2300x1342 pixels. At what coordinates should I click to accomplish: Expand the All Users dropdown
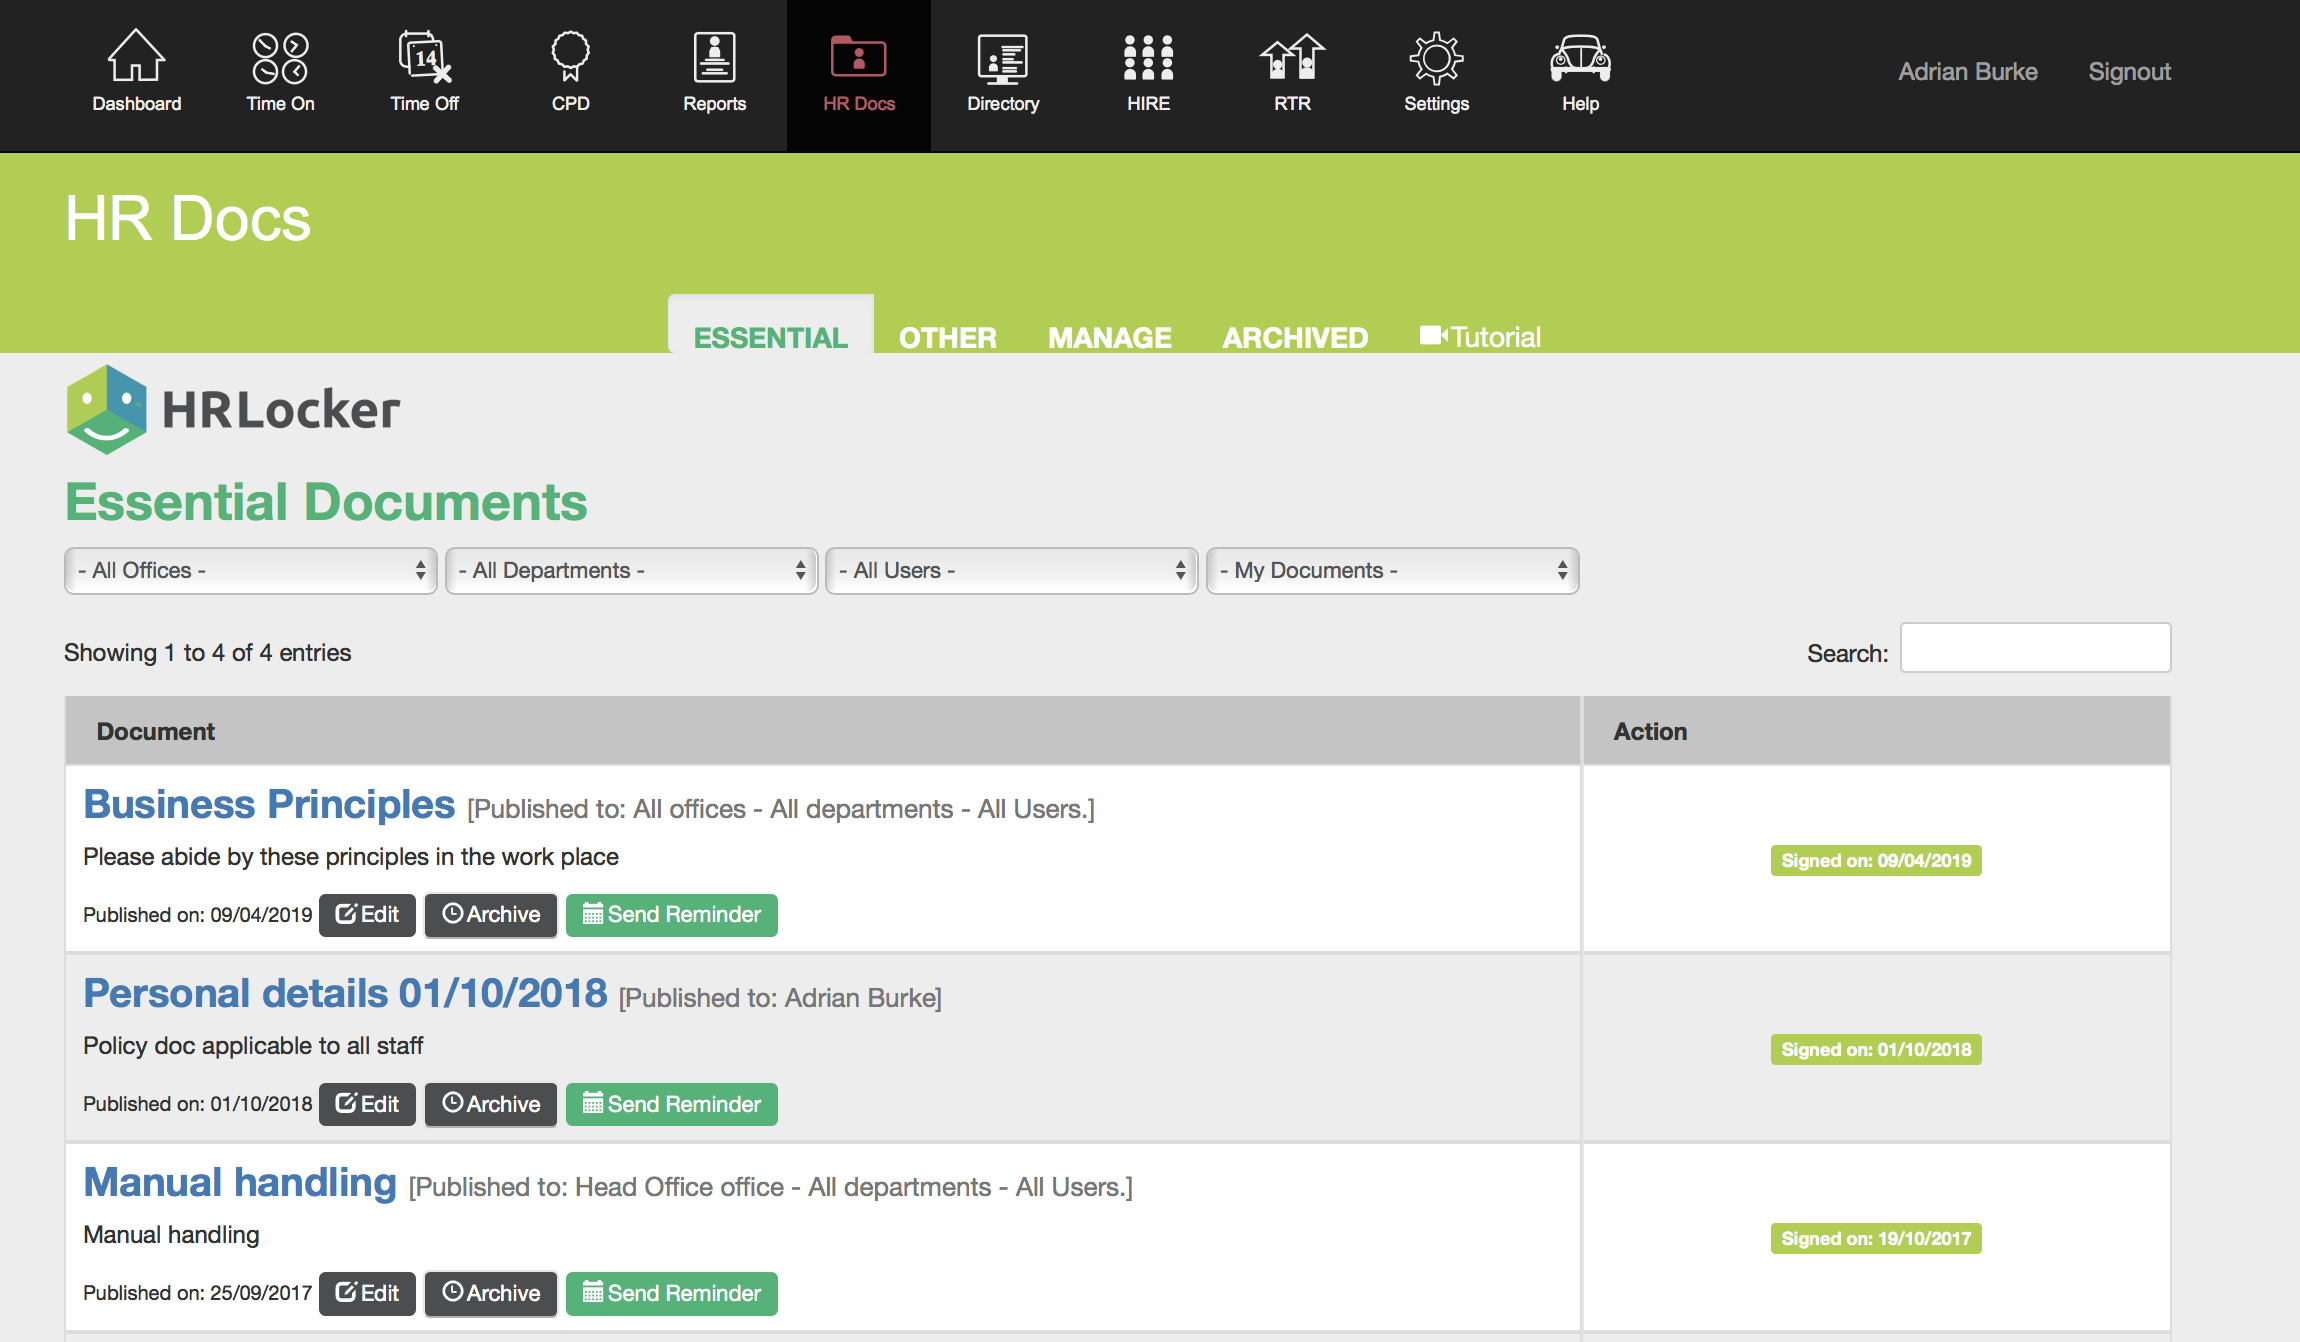[1012, 570]
